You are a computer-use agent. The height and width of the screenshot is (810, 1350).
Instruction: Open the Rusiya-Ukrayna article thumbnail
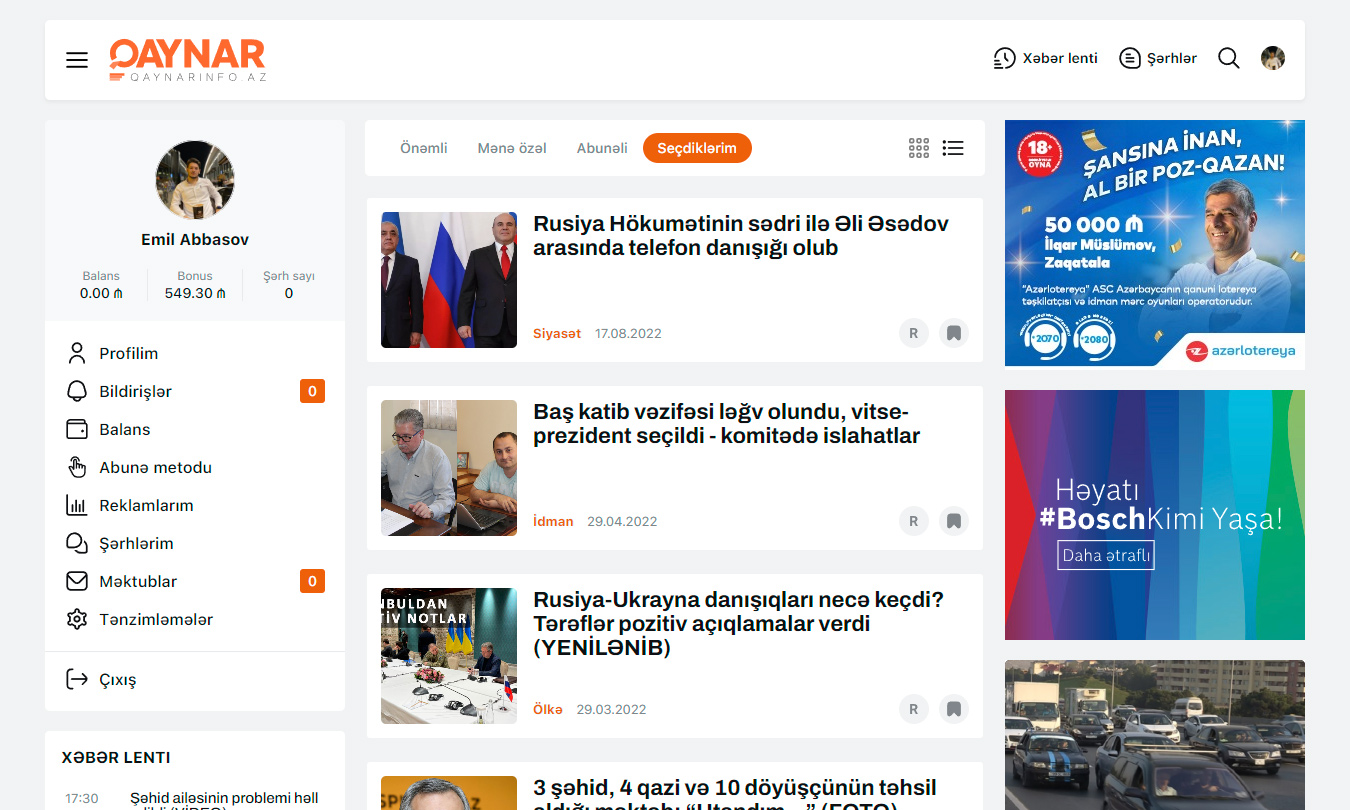pyautogui.click(x=449, y=656)
